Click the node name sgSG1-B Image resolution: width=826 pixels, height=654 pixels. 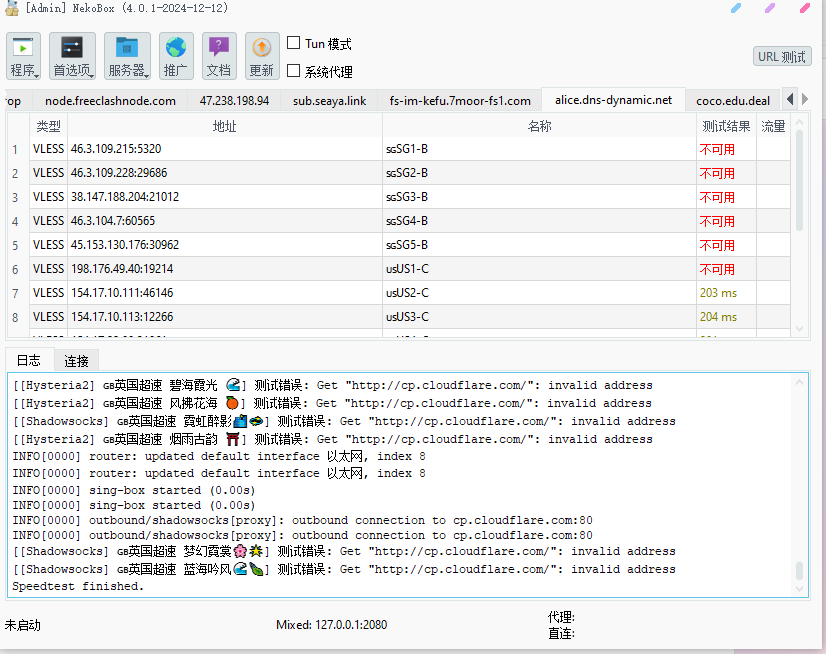[x=407, y=149]
